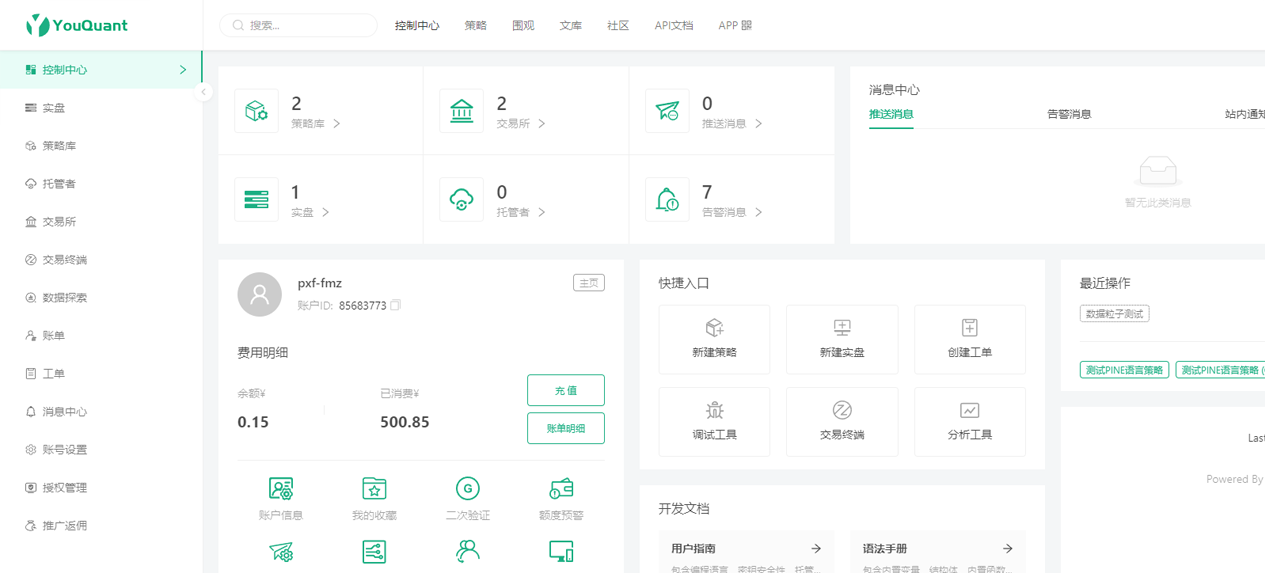This screenshot has height=573, width=1265.
Task: Click the 创建工单 icon
Action: tap(969, 328)
